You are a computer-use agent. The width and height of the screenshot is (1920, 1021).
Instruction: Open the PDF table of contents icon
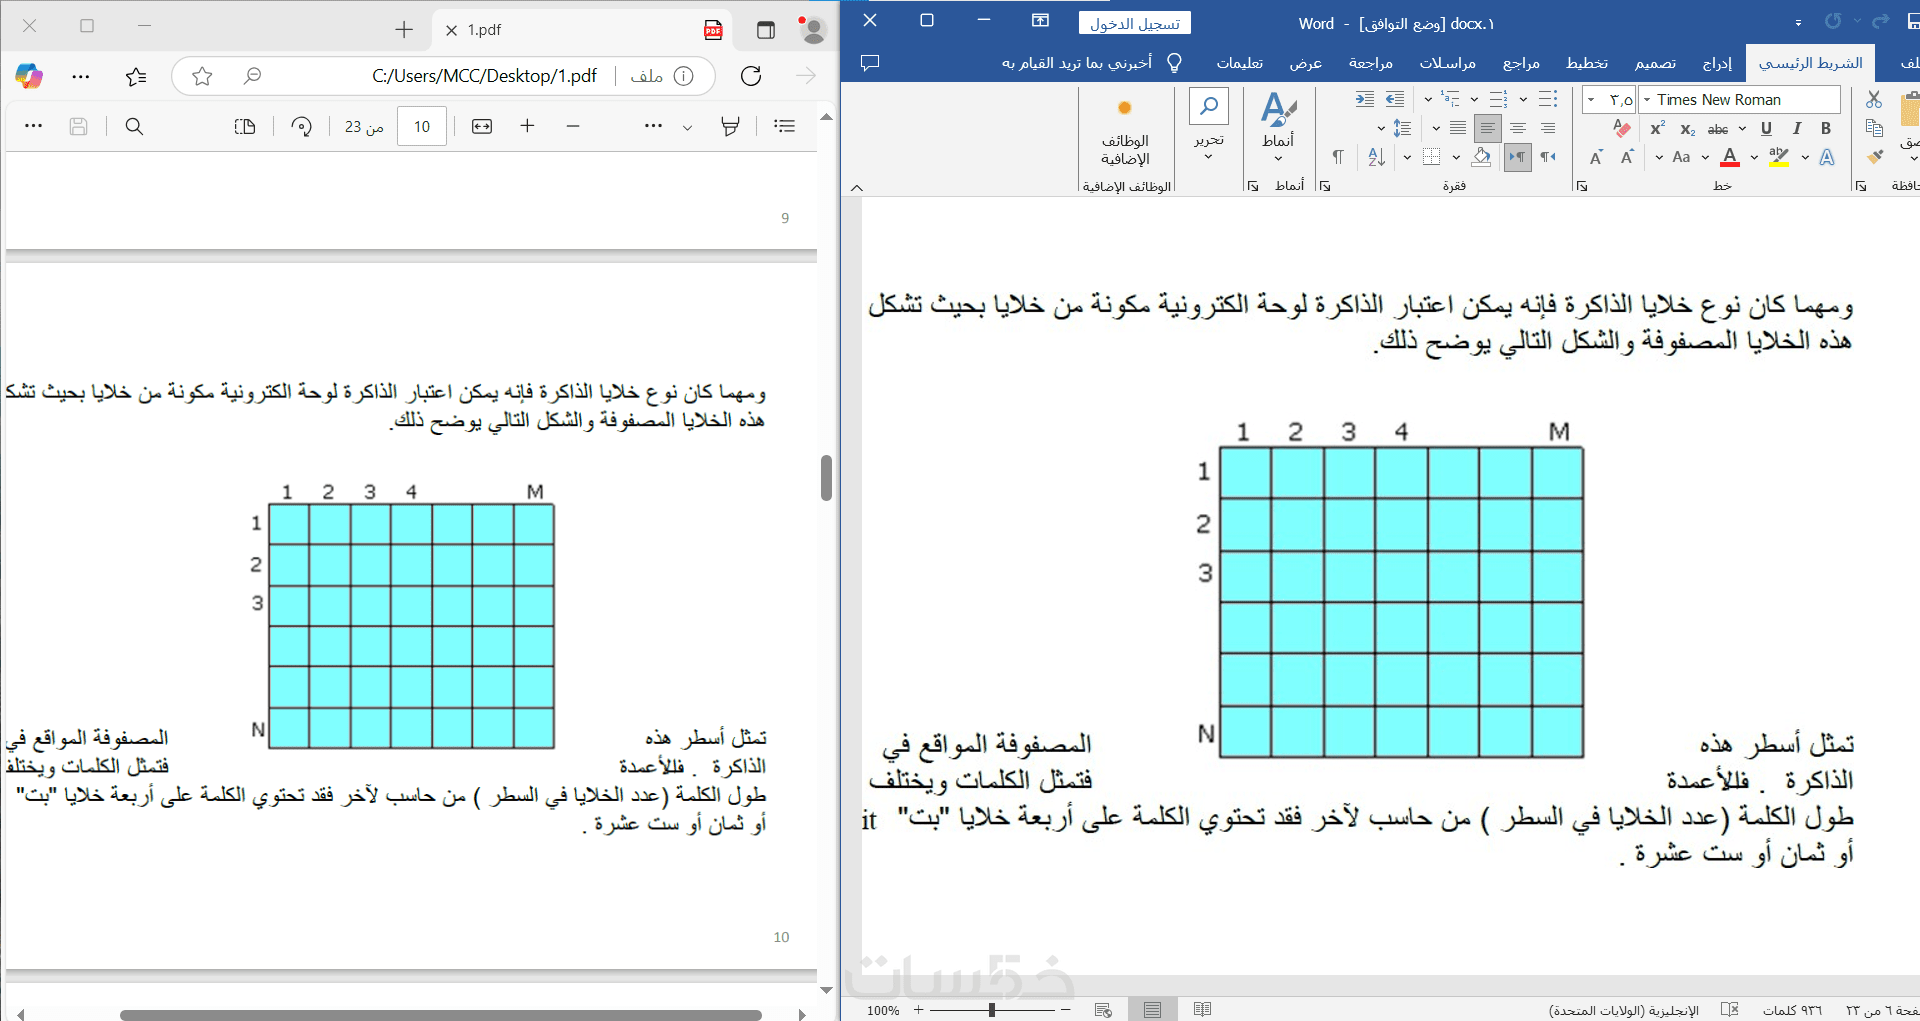point(785,126)
